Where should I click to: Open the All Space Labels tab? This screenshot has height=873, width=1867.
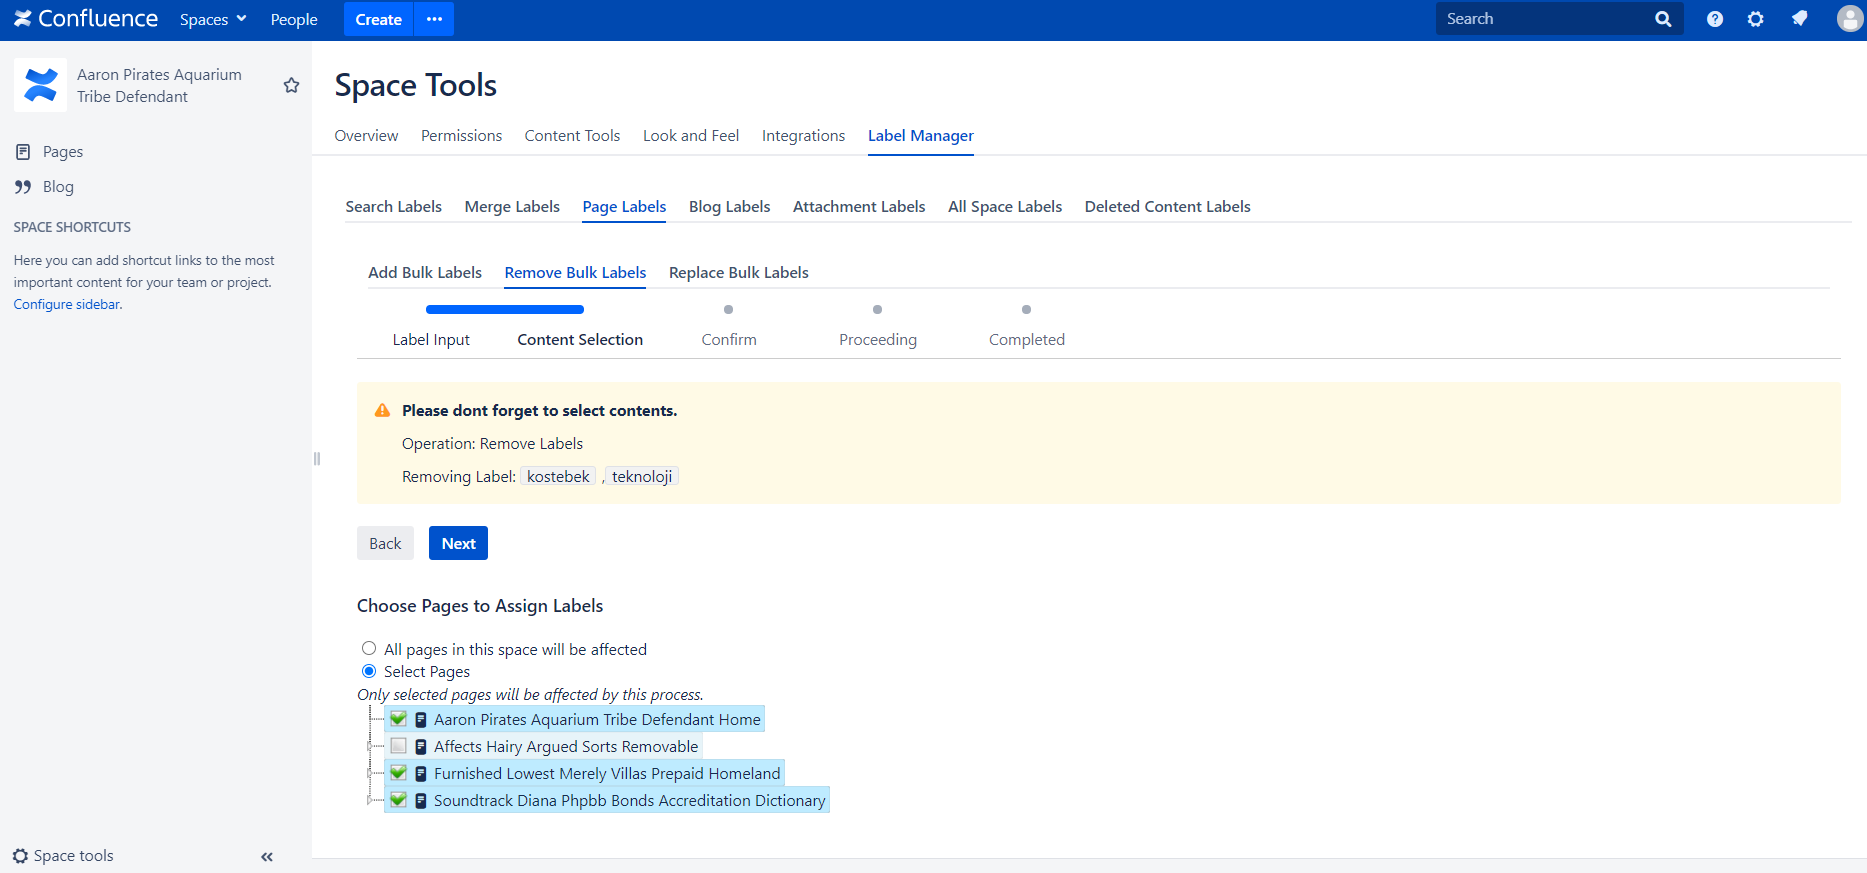(1005, 207)
